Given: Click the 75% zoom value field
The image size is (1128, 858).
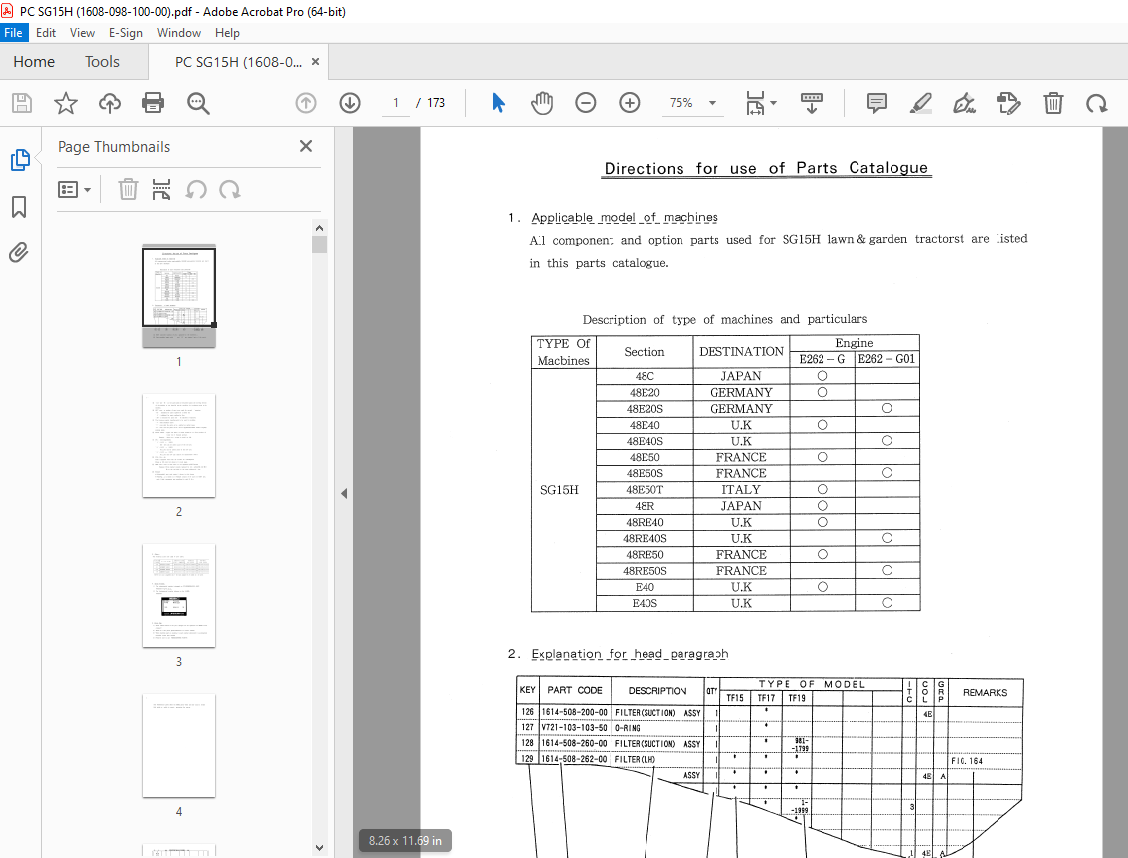Looking at the screenshot, I should 681,103.
